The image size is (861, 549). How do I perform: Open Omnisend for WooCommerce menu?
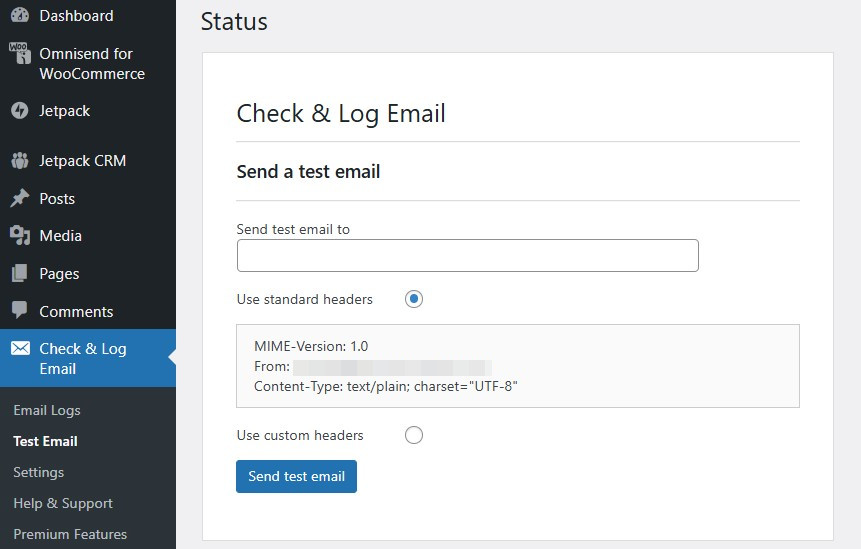coord(92,64)
